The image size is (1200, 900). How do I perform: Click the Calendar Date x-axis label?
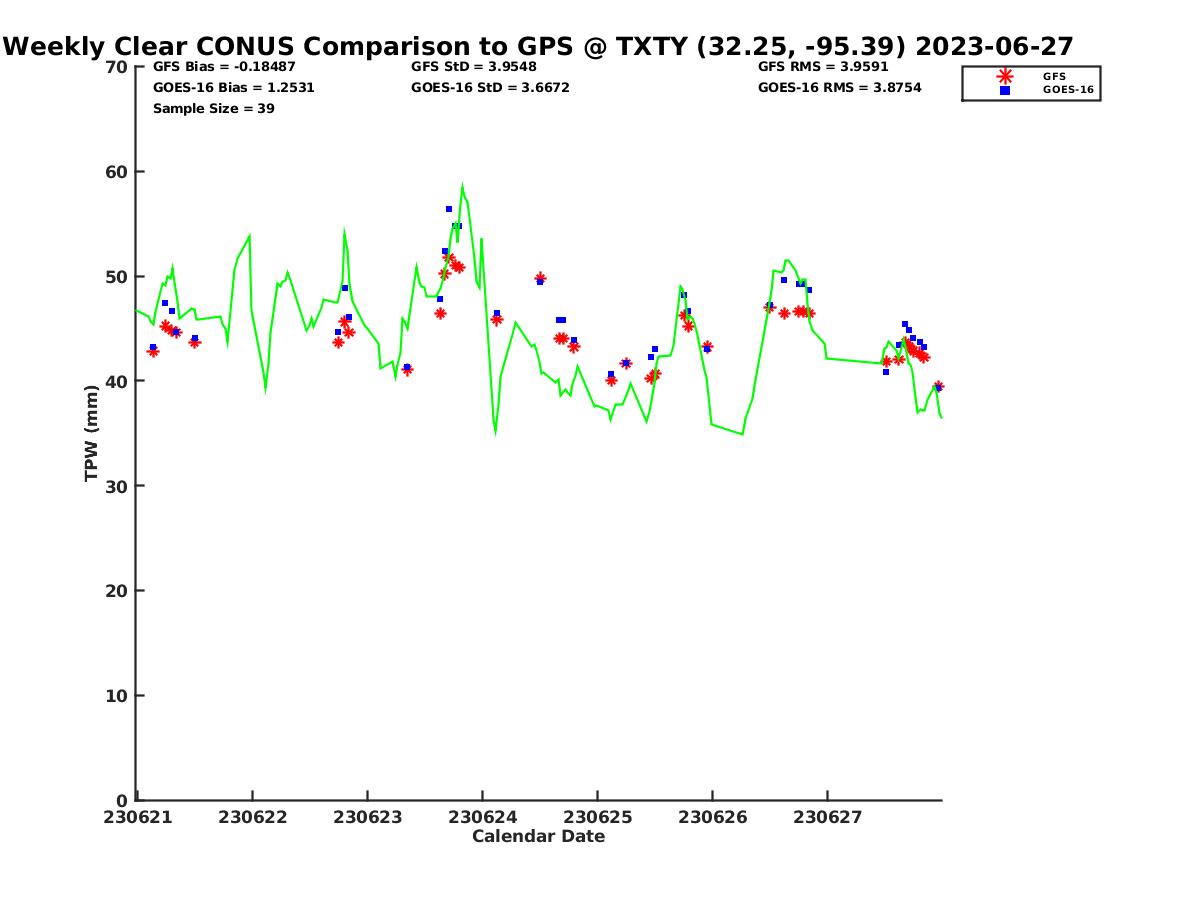coord(538,837)
